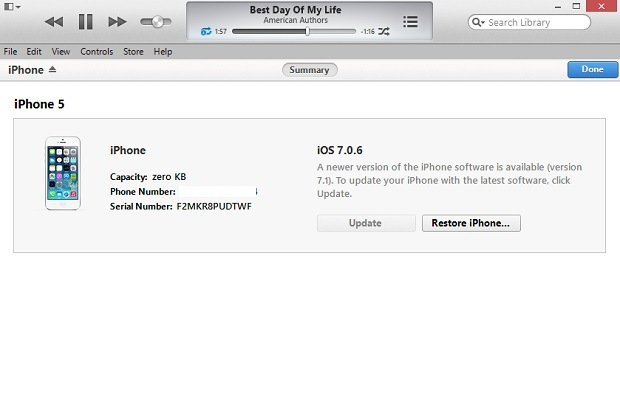620x405 pixels.
Task: Open window menu dropdown at top-left
Action: (x=12, y=7)
